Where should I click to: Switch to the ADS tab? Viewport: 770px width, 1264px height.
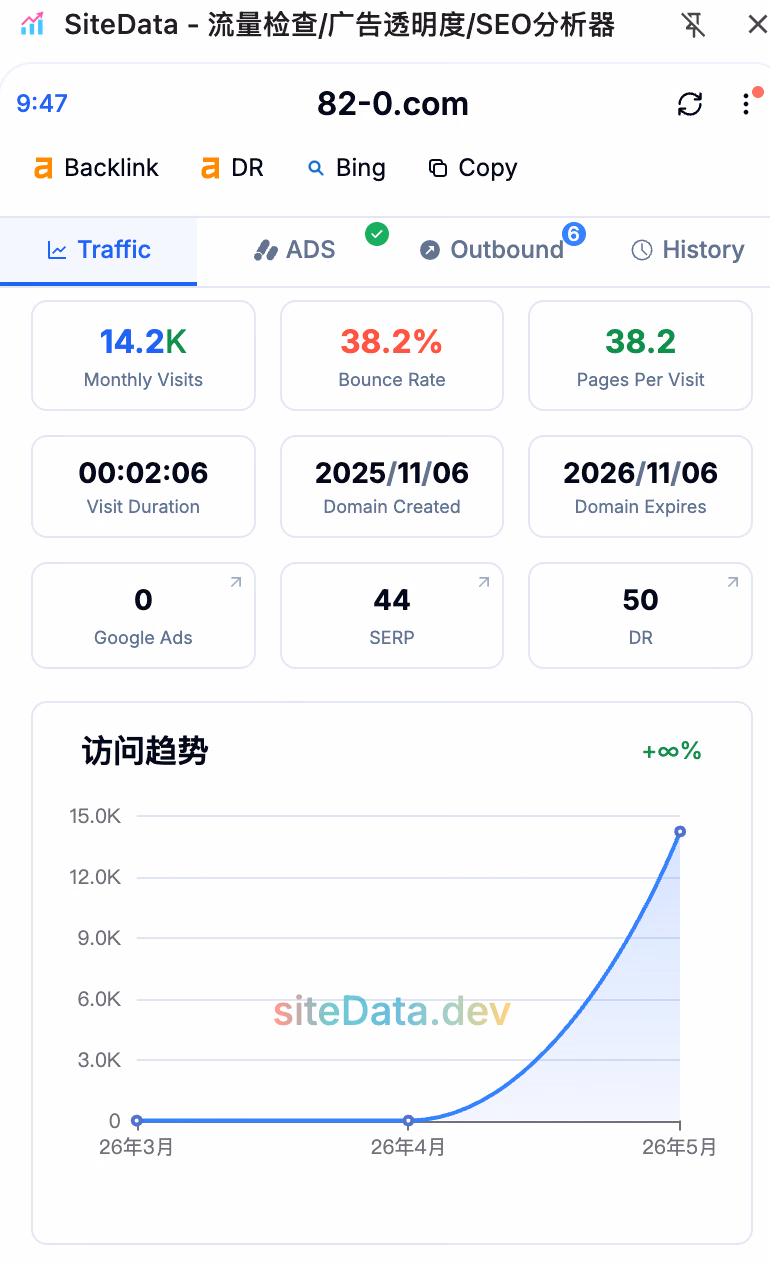coord(295,250)
